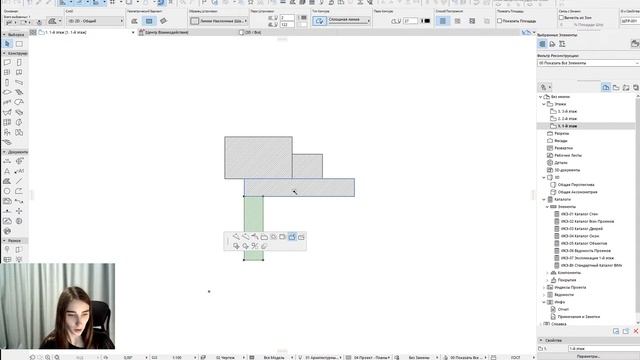Enable the Вычесть из Зон checkbox
This screenshot has width=640, height=360.
(561, 18)
